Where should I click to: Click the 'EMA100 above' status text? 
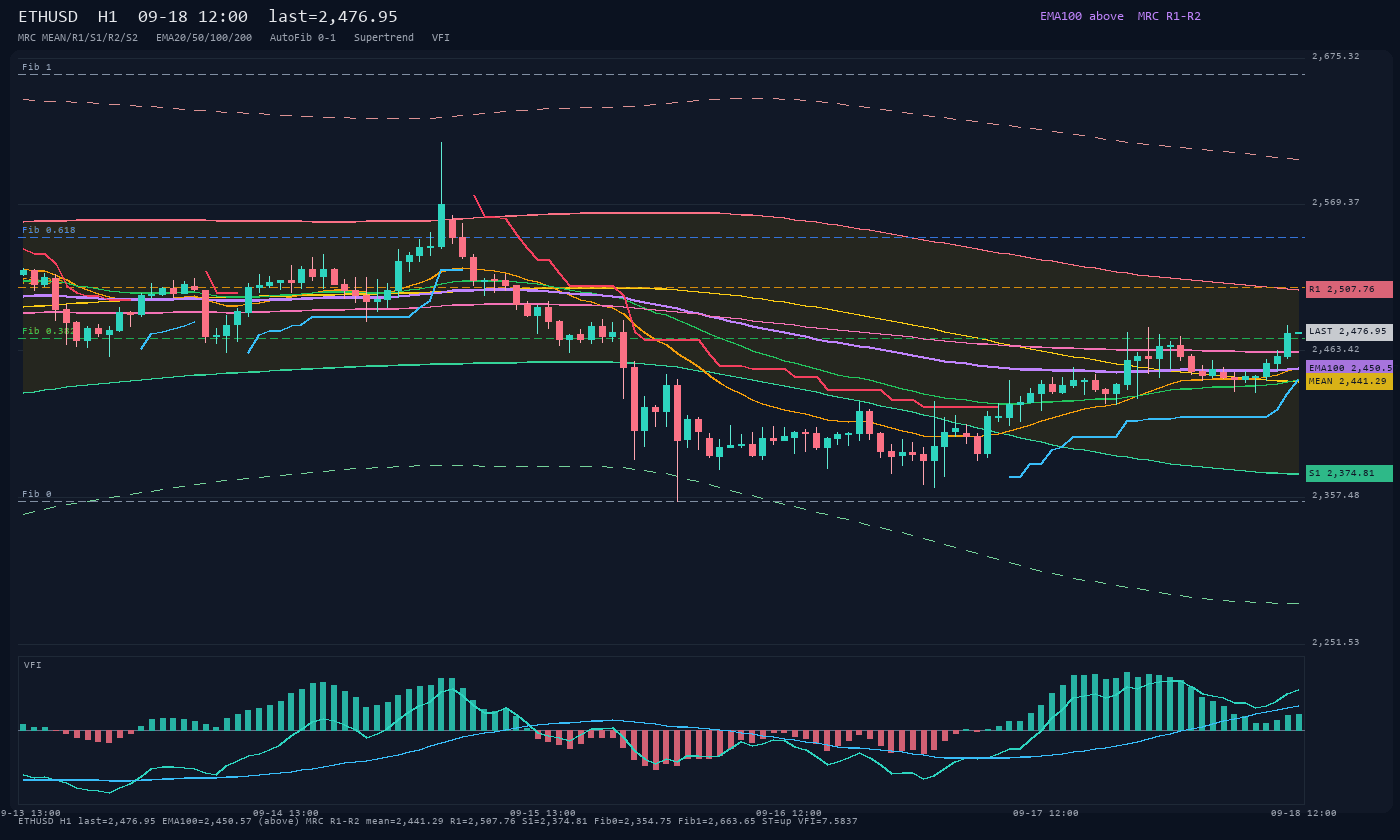1081,16
